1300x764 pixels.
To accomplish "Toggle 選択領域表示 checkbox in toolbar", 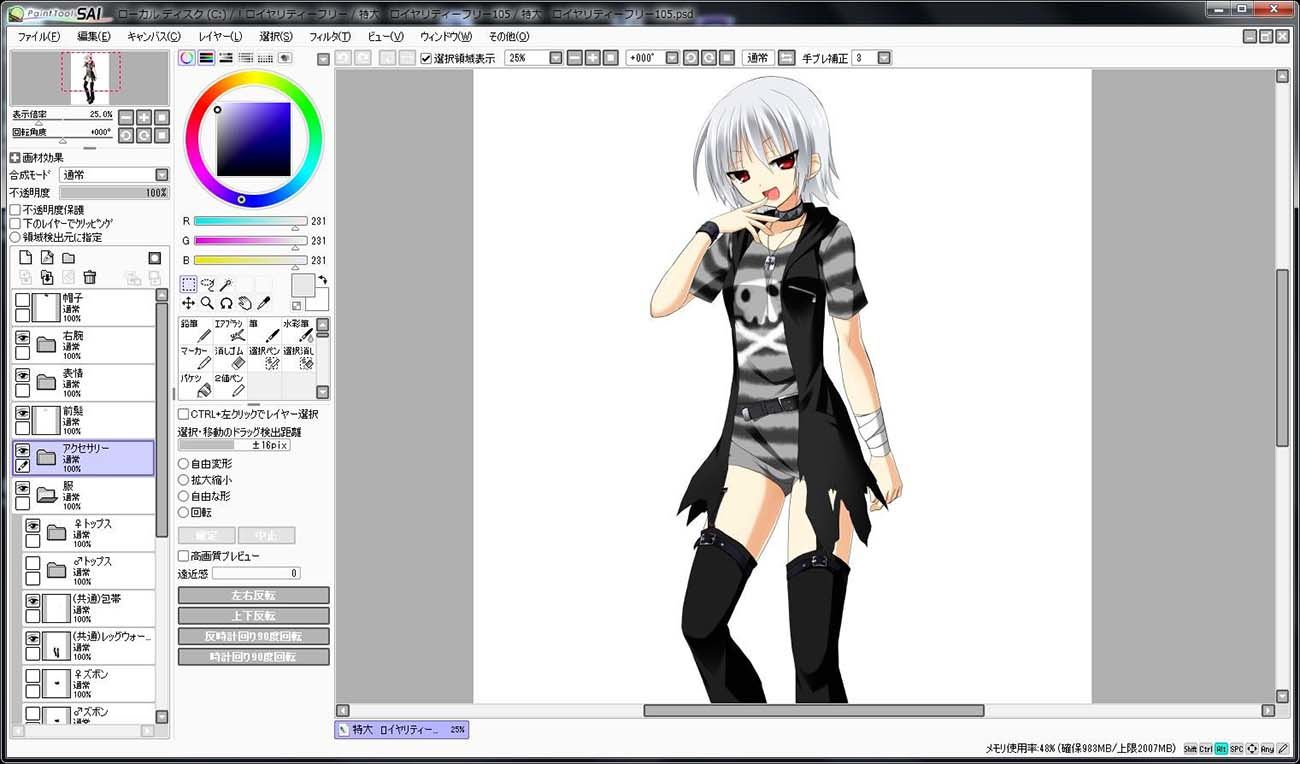I will [427, 58].
